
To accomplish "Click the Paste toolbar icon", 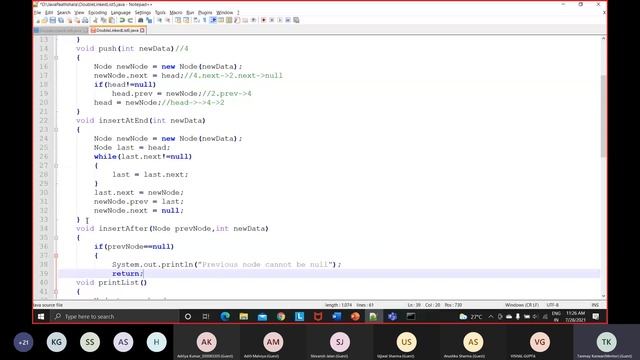I will 111,20.
